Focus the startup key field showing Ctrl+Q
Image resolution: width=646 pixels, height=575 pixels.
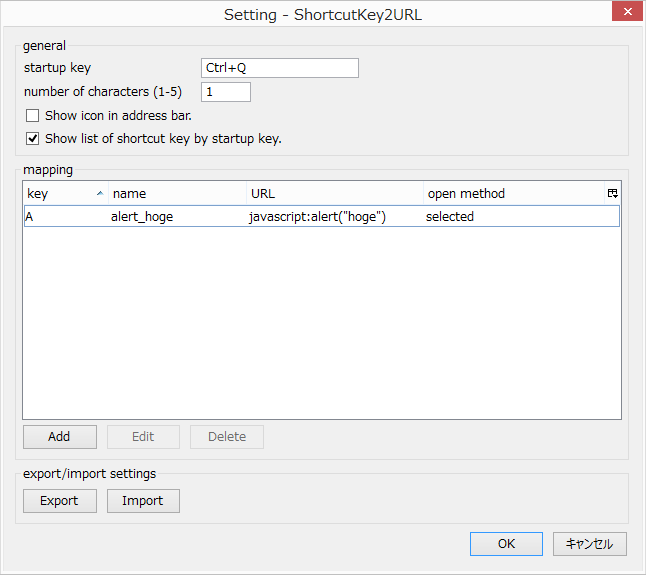click(280, 68)
